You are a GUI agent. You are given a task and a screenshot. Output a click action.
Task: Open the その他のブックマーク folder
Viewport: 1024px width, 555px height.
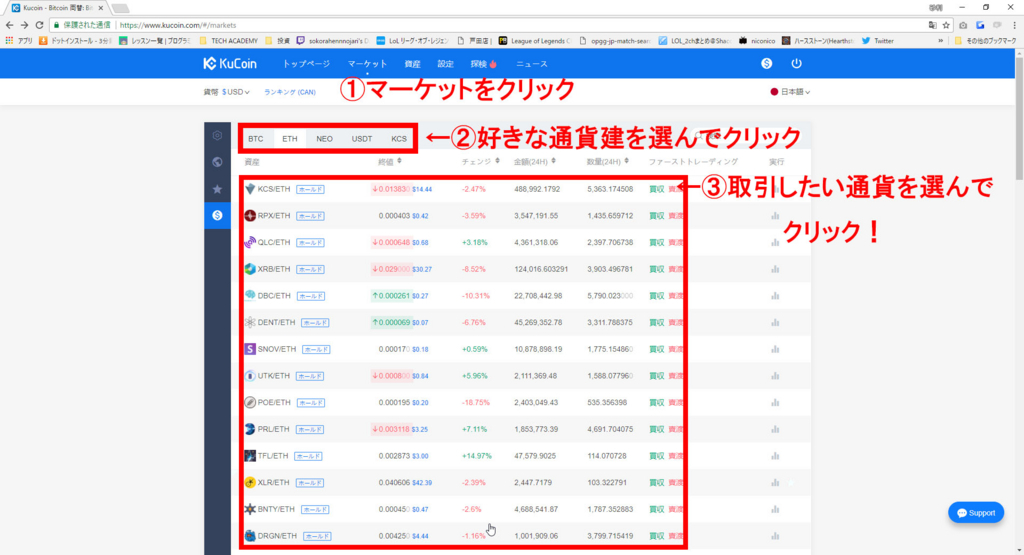click(x=985, y=40)
